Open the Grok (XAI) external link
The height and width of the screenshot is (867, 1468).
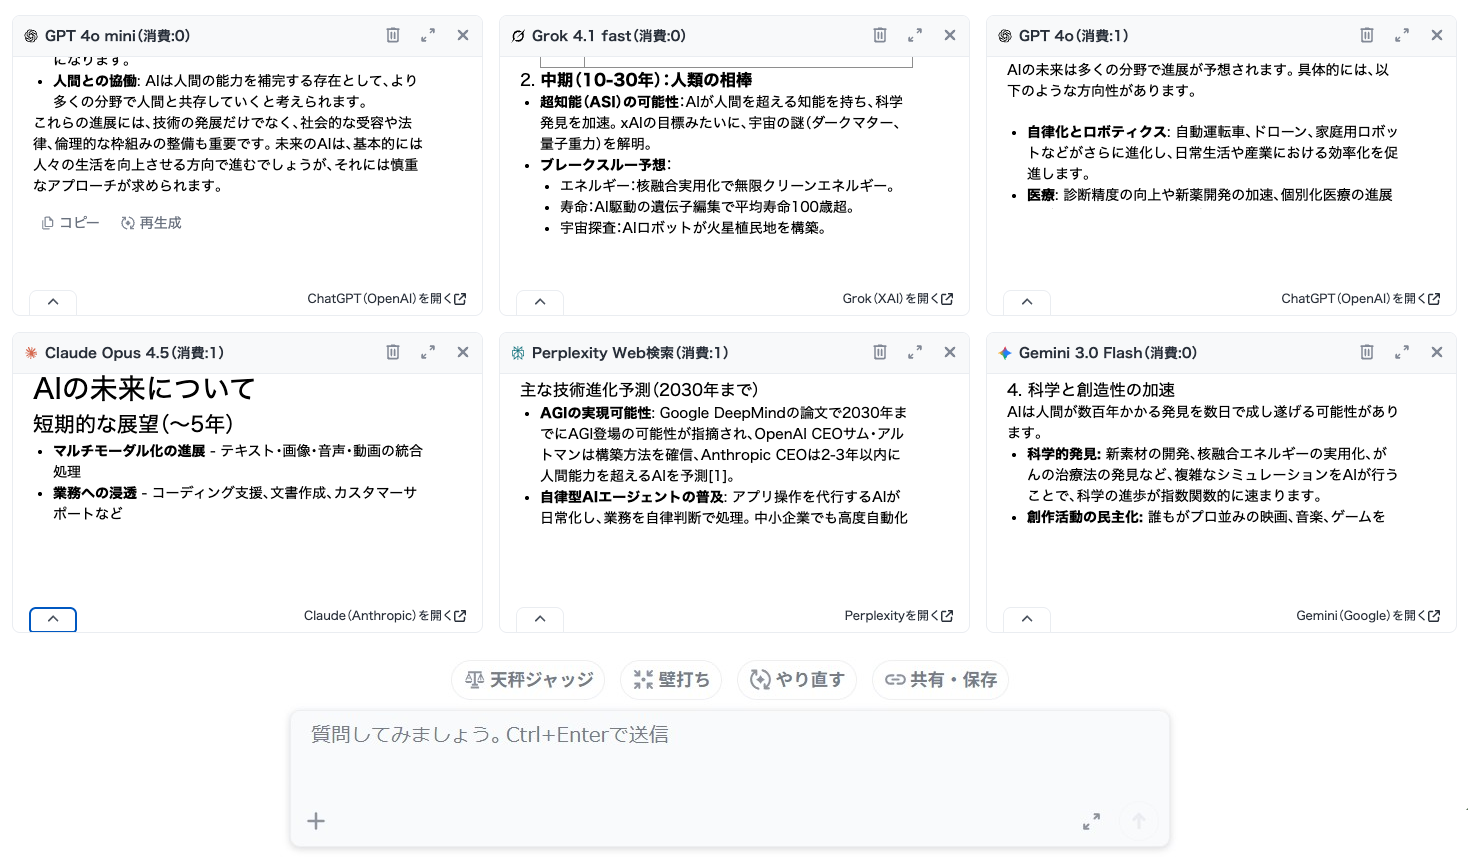897,299
